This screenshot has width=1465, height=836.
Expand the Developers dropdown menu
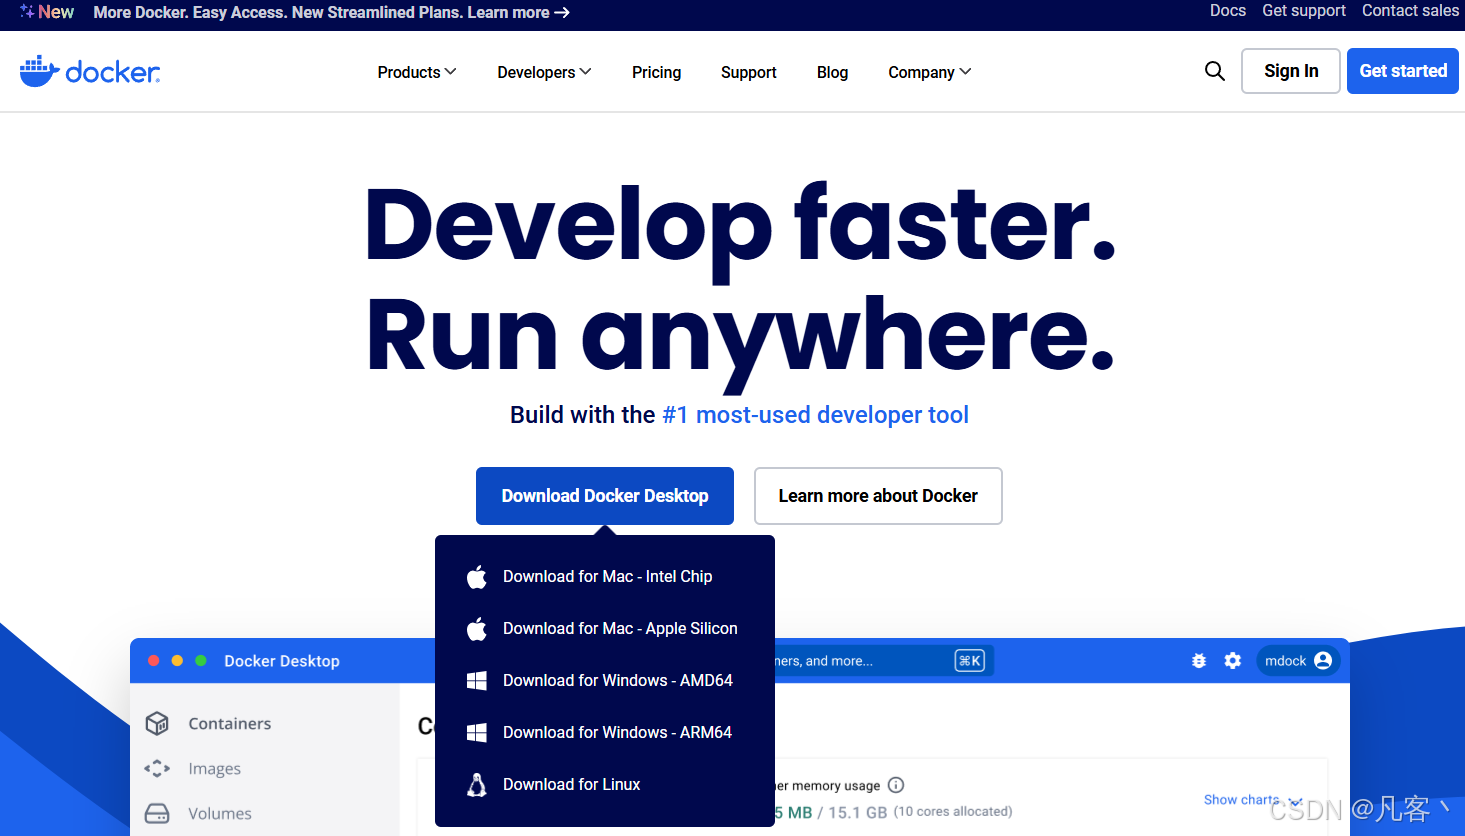click(544, 72)
